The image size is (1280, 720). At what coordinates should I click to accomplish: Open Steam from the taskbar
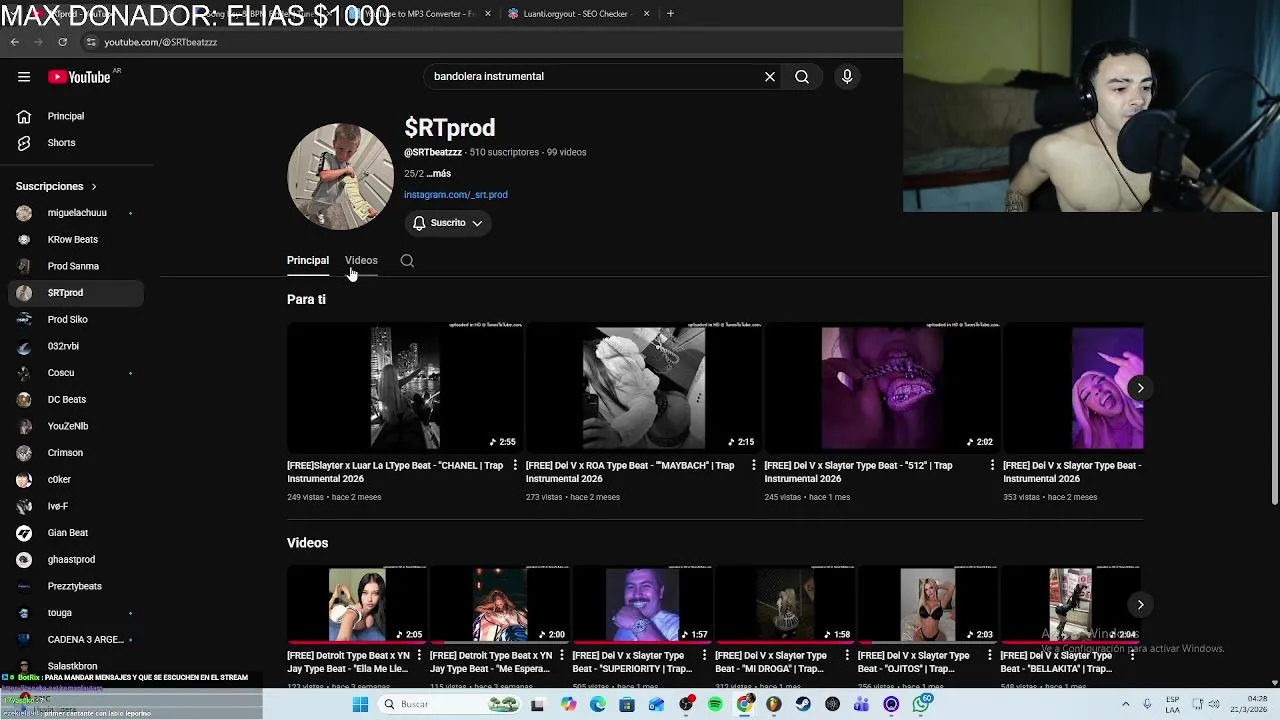coord(803,704)
